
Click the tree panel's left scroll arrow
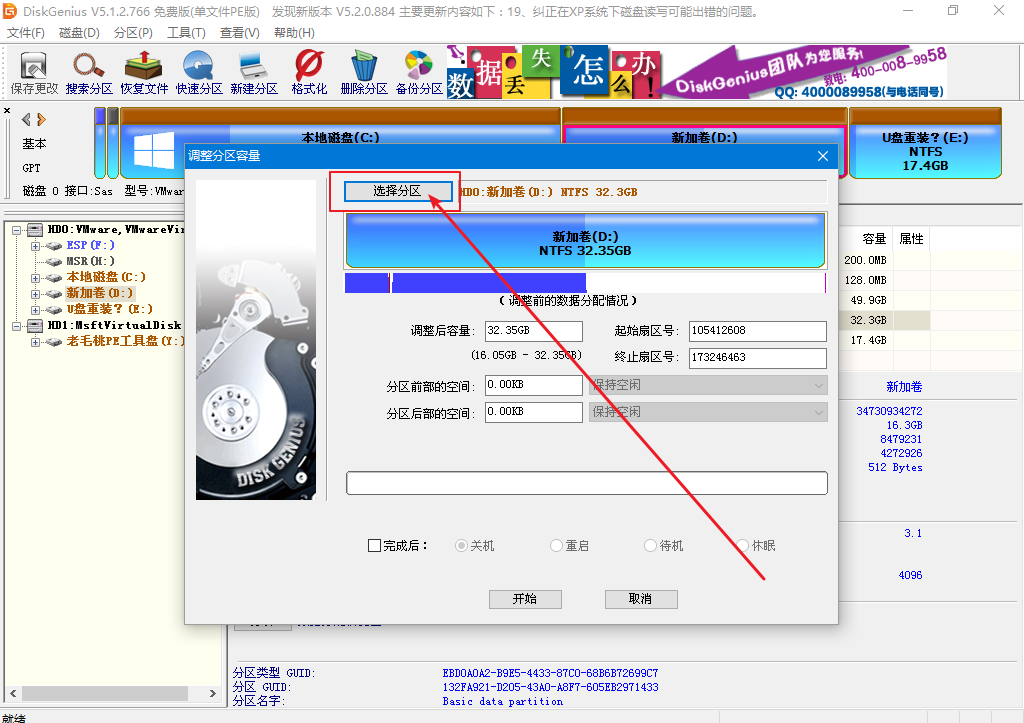[13, 694]
